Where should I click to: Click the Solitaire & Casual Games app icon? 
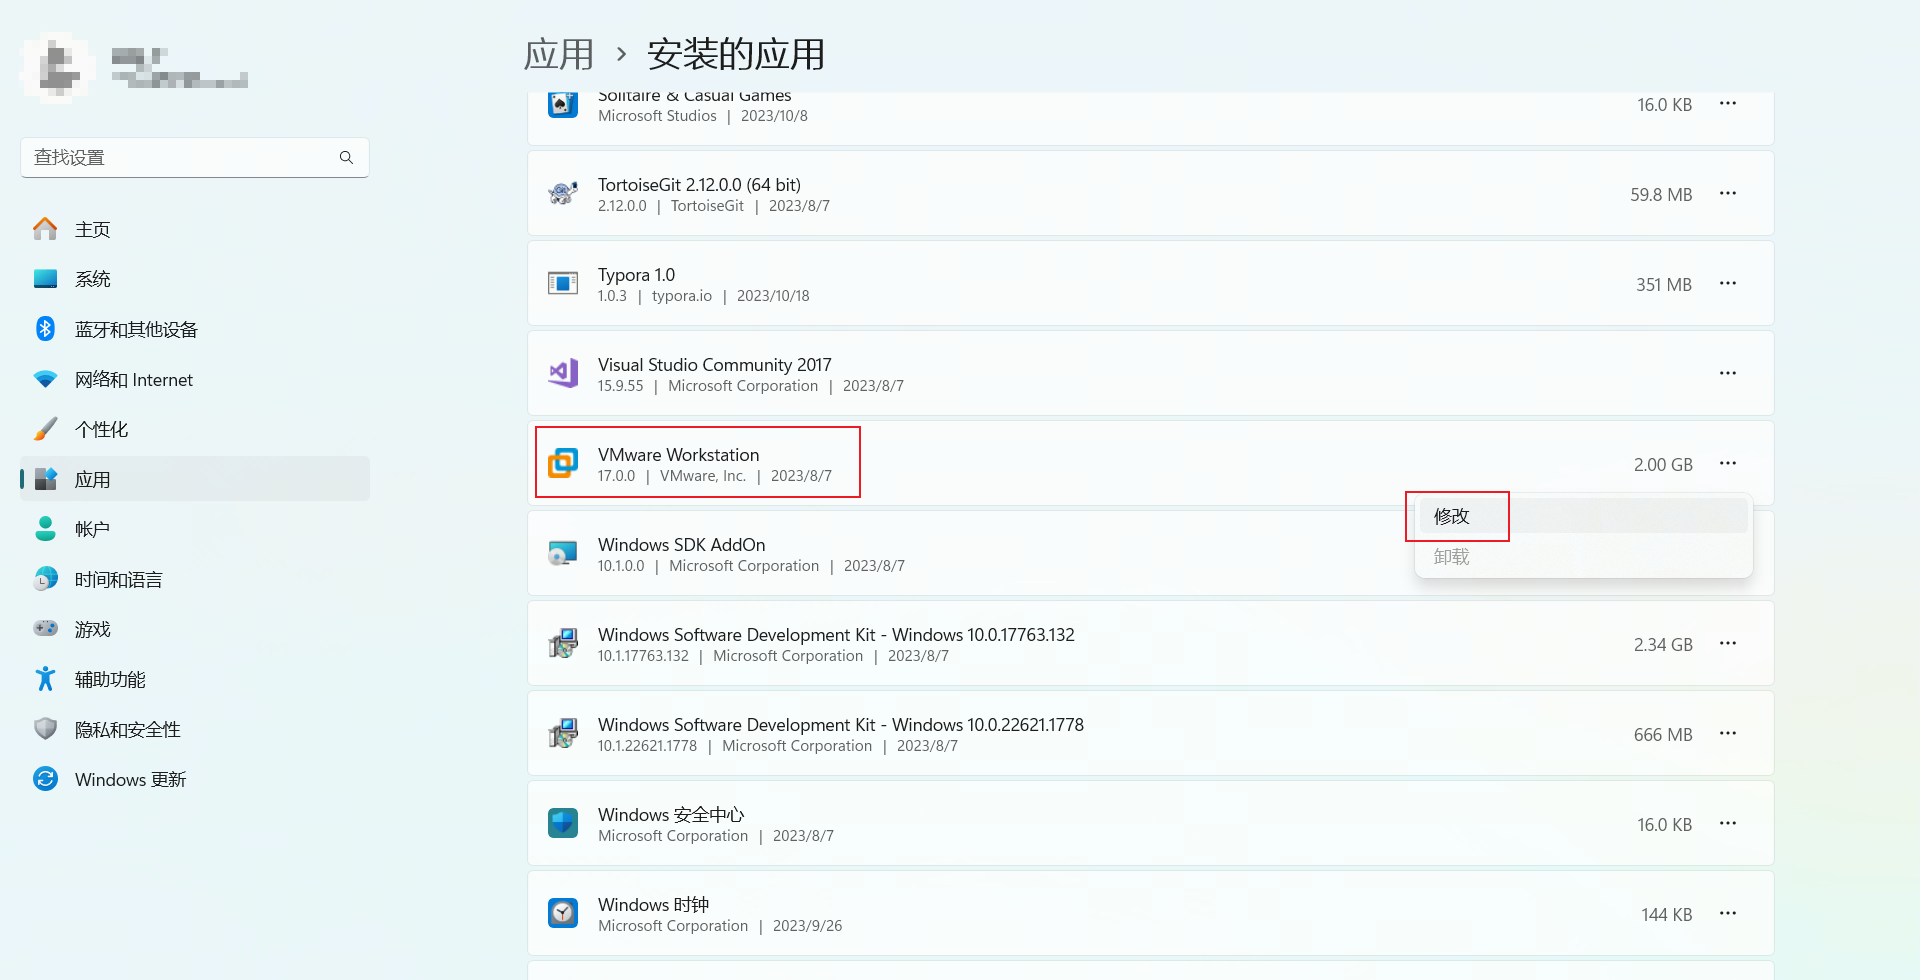point(563,104)
